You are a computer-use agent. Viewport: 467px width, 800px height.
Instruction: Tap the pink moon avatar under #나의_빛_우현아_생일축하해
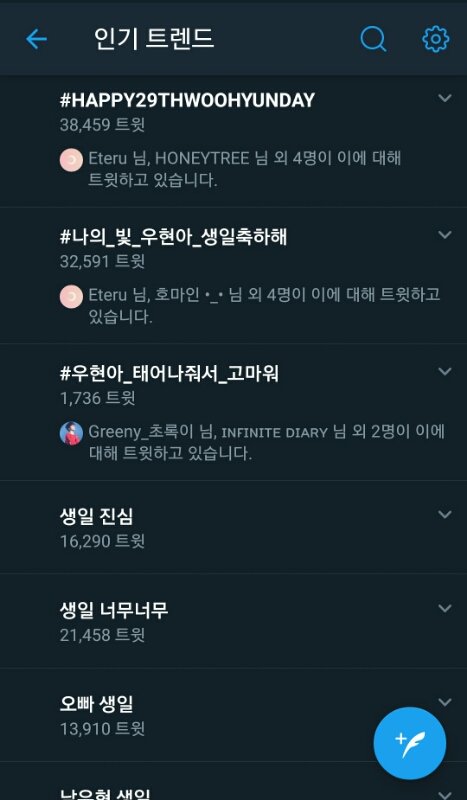[x=71, y=297]
